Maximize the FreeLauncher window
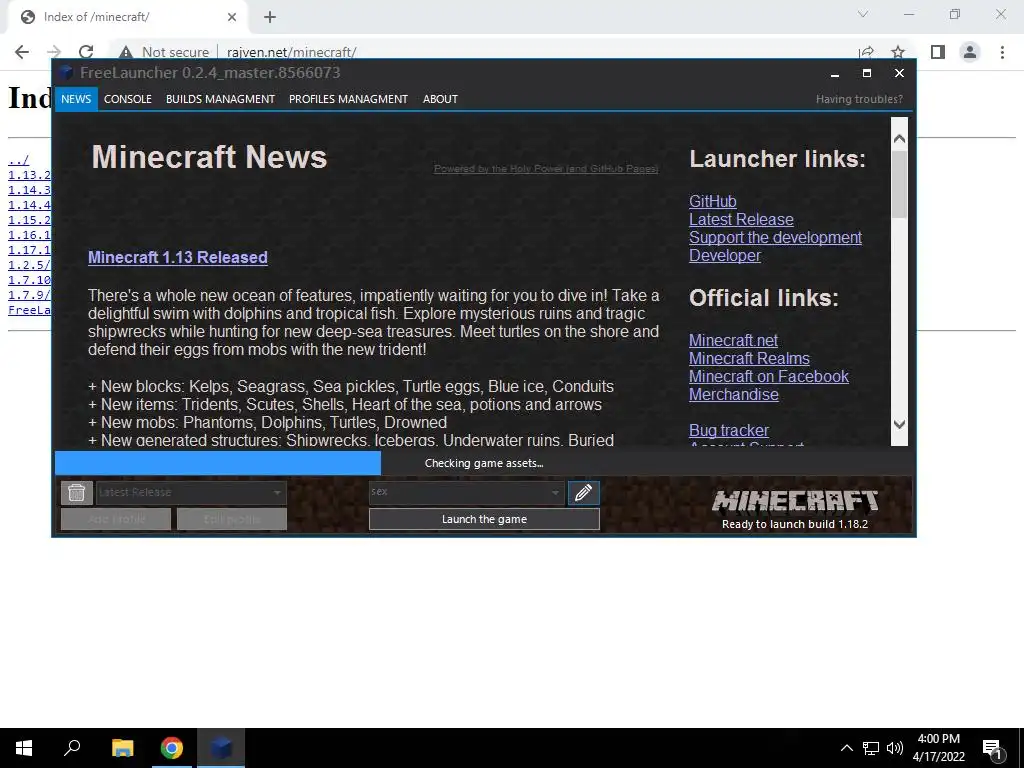 (x=867, y=73)
